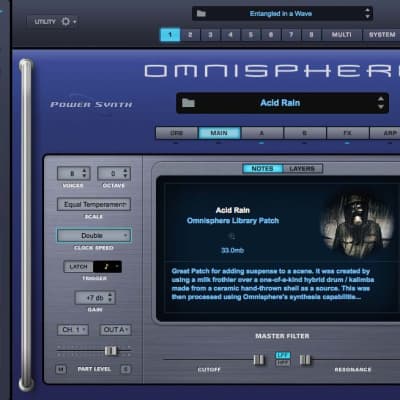Viewport: 400px width, 400px height.
Task: Switch to the ORB tab
Action: pos(177,133)
